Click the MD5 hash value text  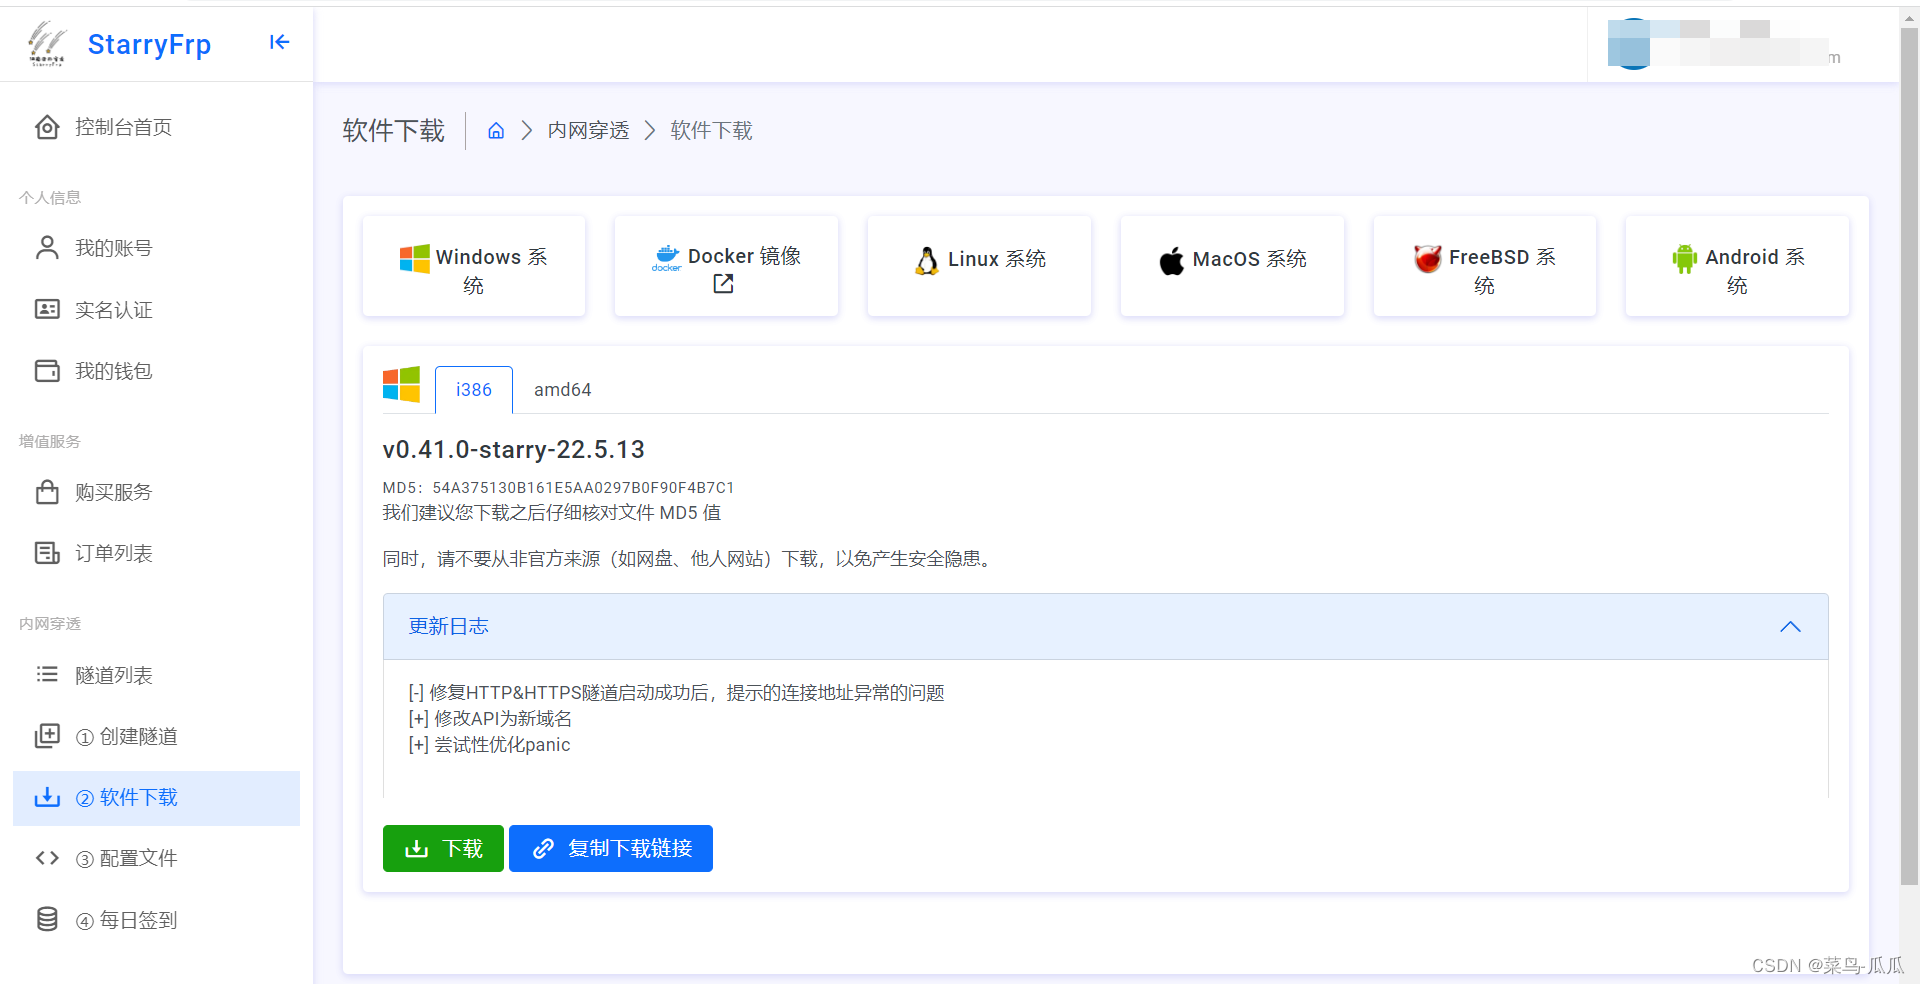tap(583, 488)
